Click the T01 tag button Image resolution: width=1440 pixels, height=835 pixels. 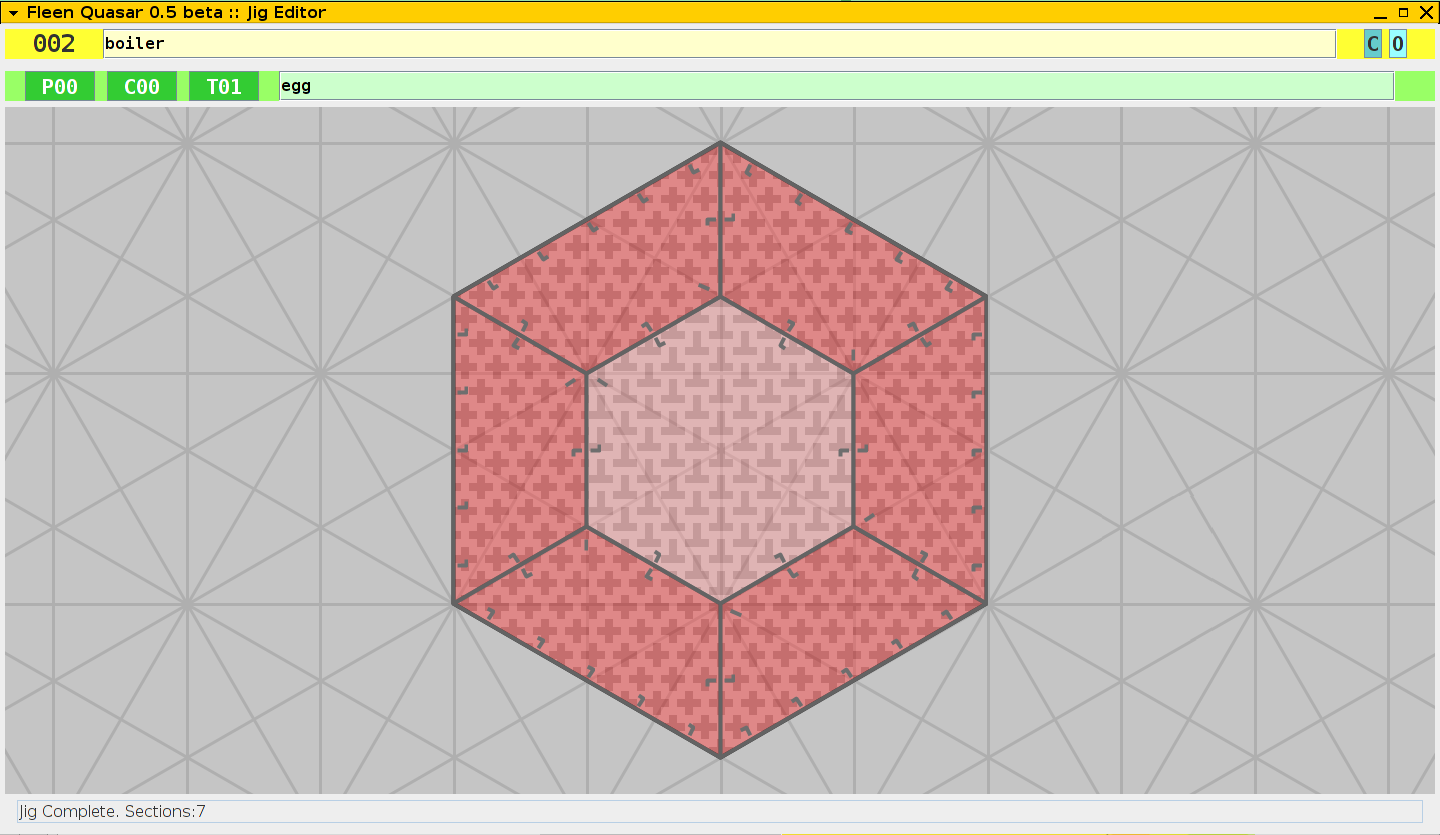[224, 87]
